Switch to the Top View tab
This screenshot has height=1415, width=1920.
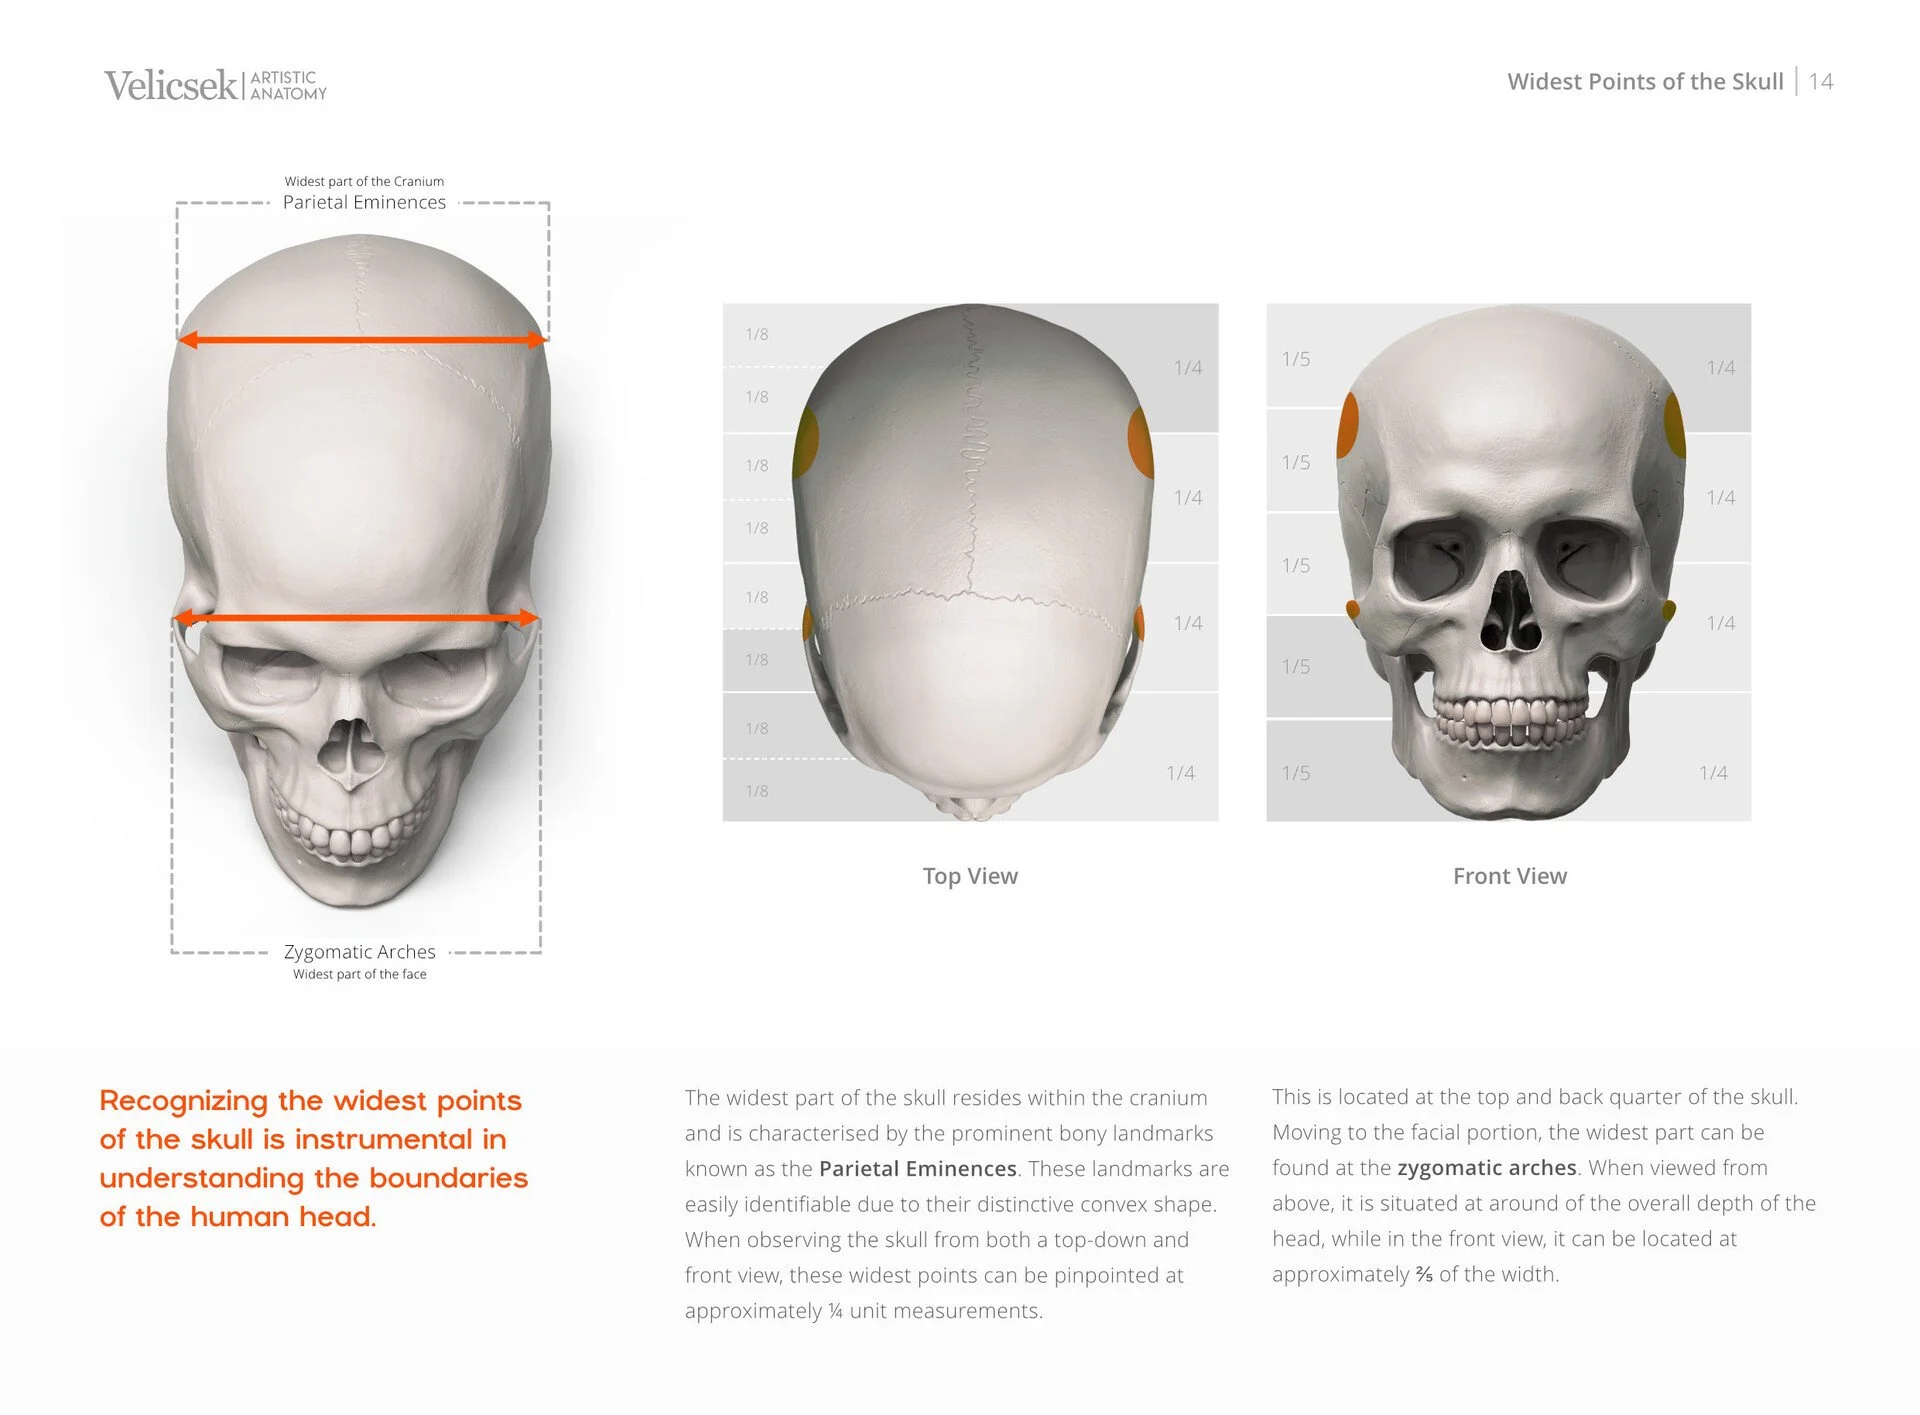pyautogui.click(x=970, y=875)
